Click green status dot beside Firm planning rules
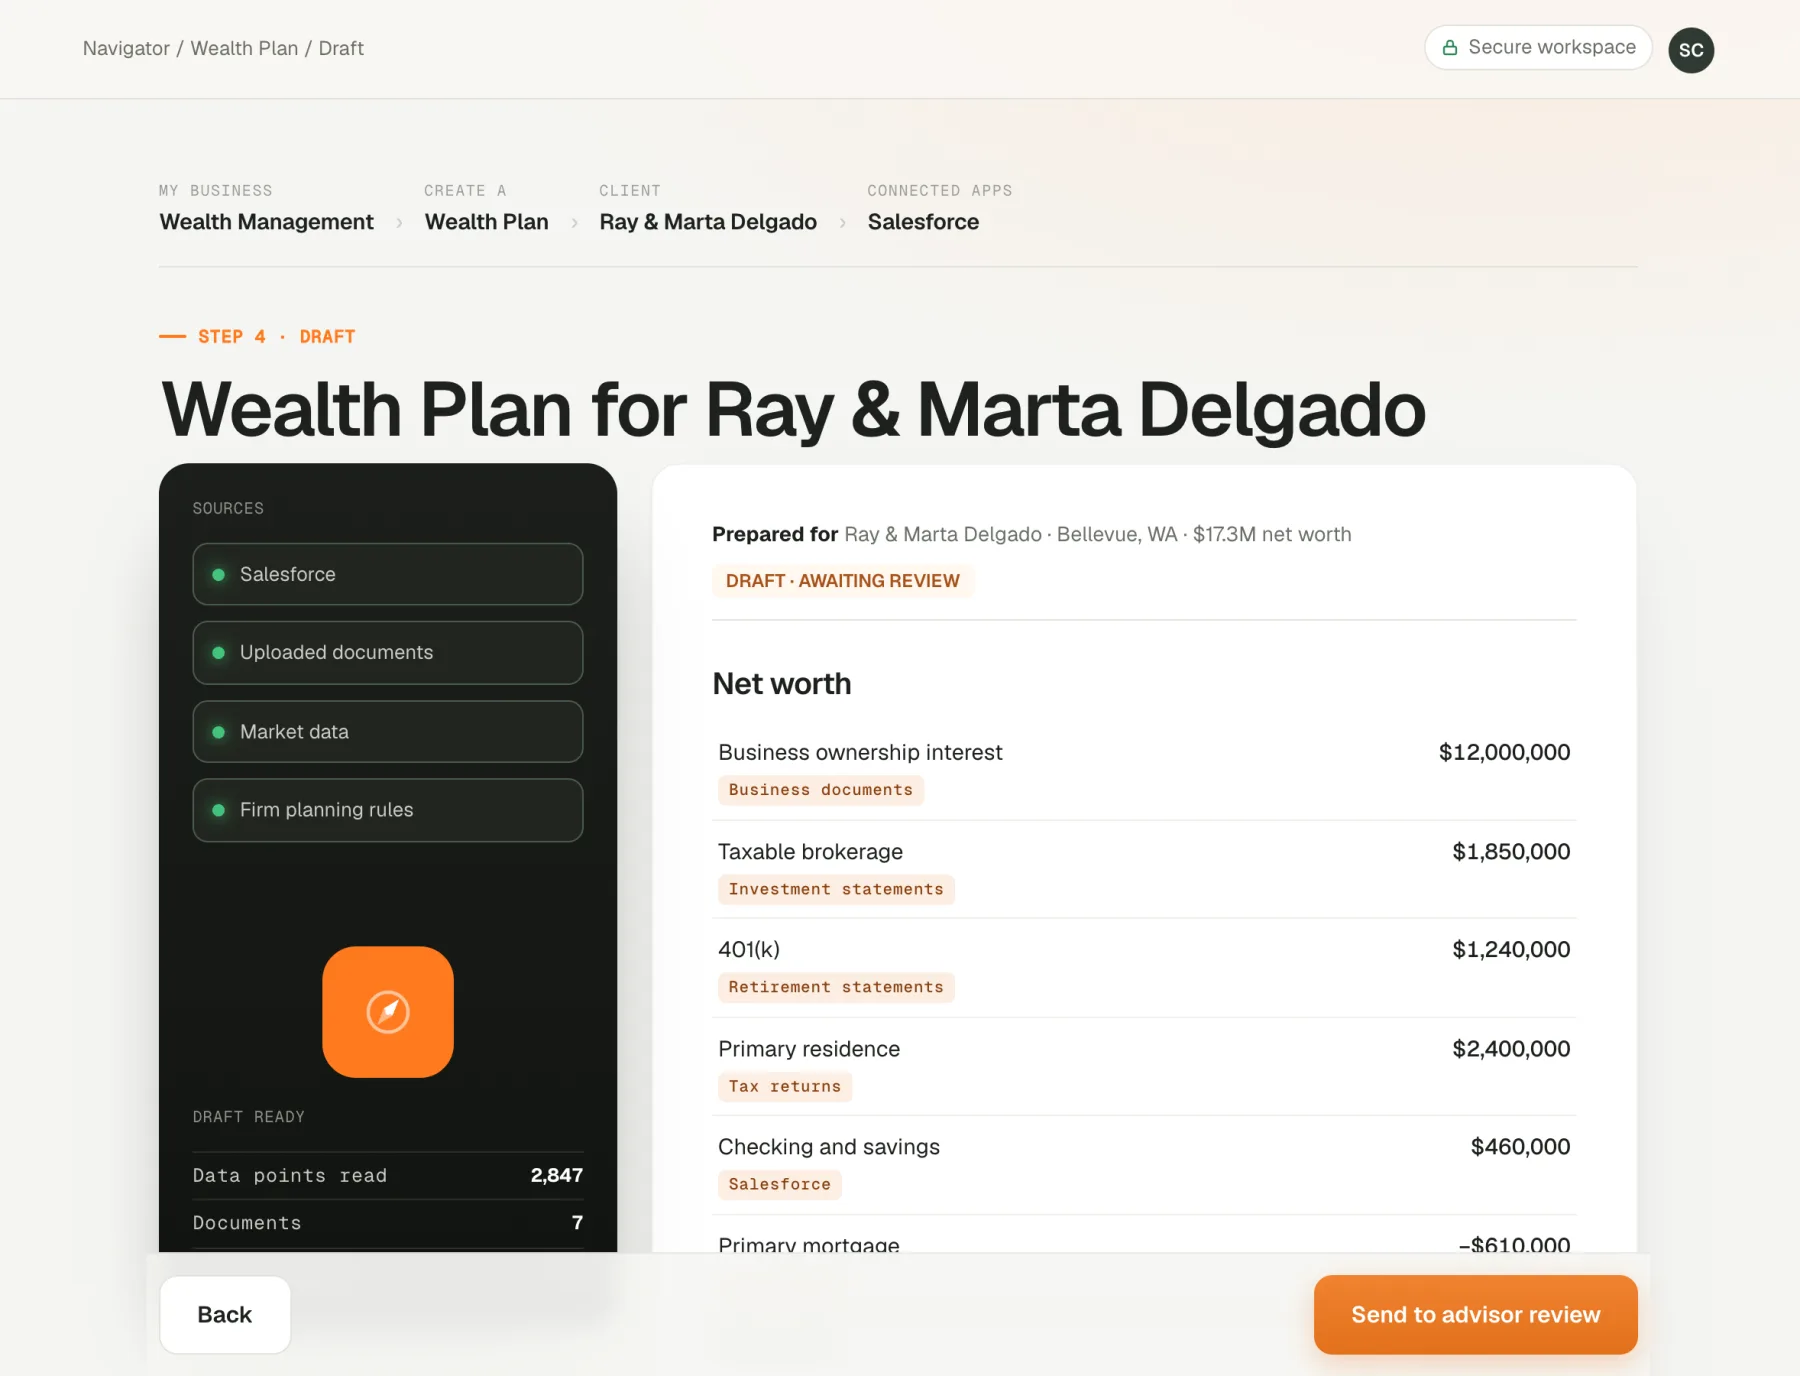The width and height of the screenshot is (1800, 1376). click(218, 810)
